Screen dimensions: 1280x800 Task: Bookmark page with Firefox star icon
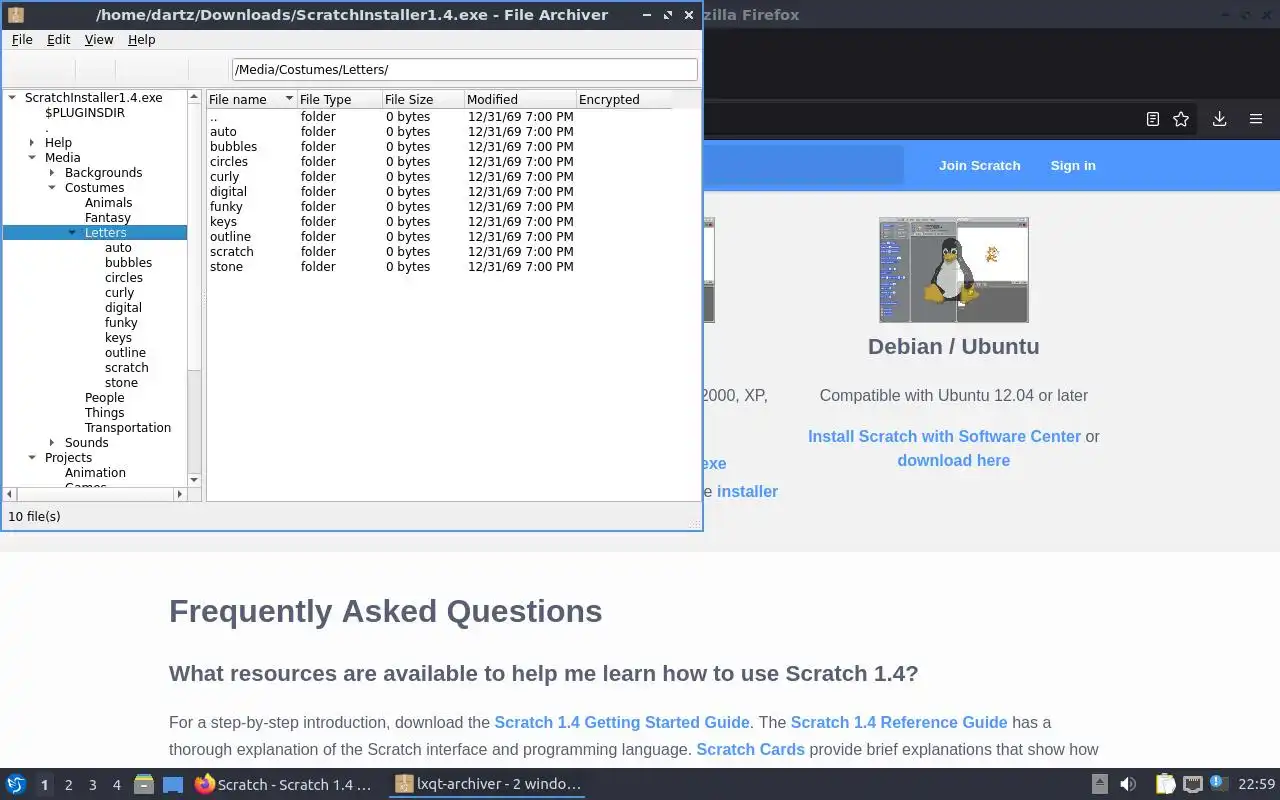coord(1181,119)
